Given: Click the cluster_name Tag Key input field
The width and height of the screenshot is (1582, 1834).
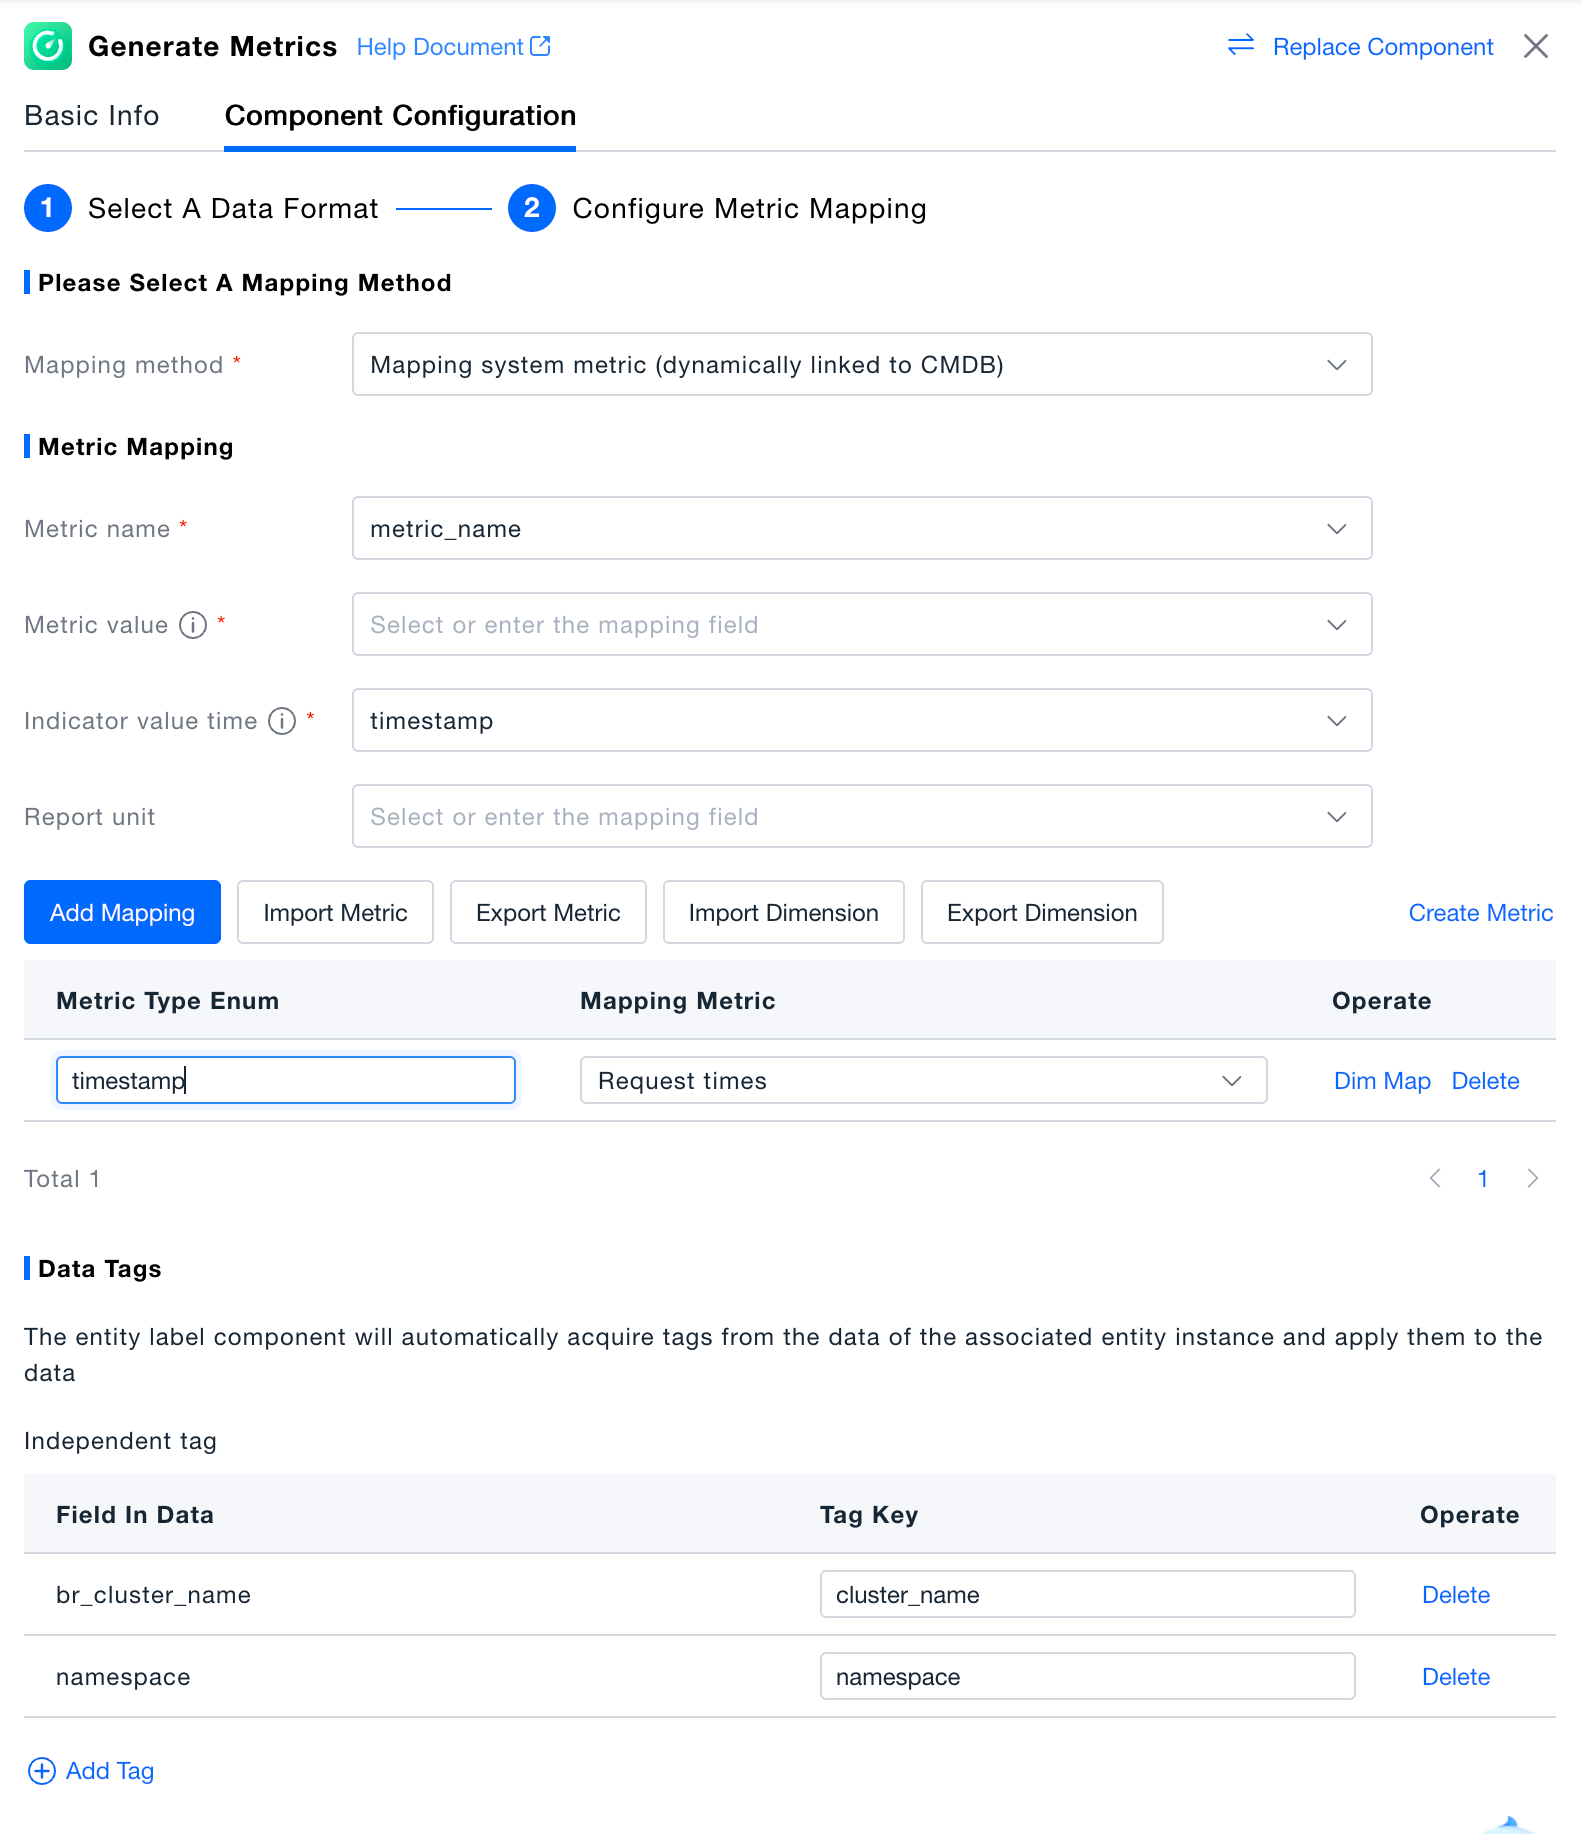Looking at the screenshot, I should (1086, 1595).
